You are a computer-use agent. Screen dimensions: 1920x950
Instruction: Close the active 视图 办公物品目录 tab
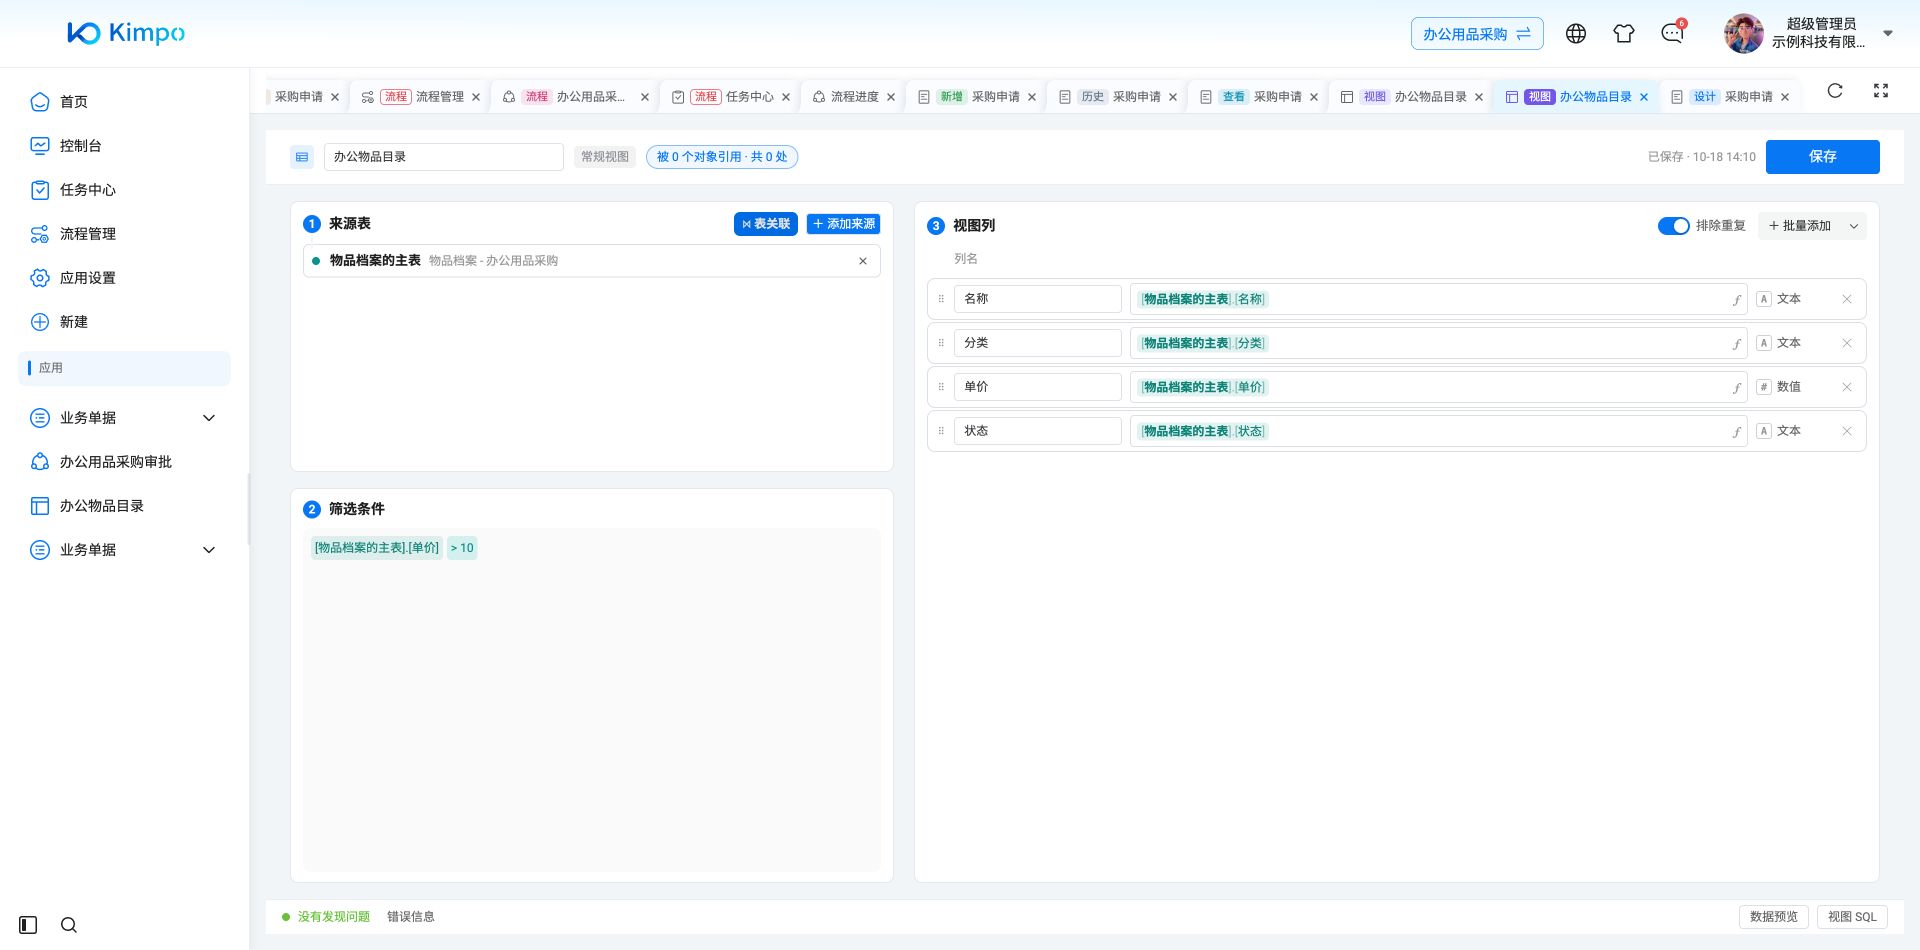tap(1644, 97)
